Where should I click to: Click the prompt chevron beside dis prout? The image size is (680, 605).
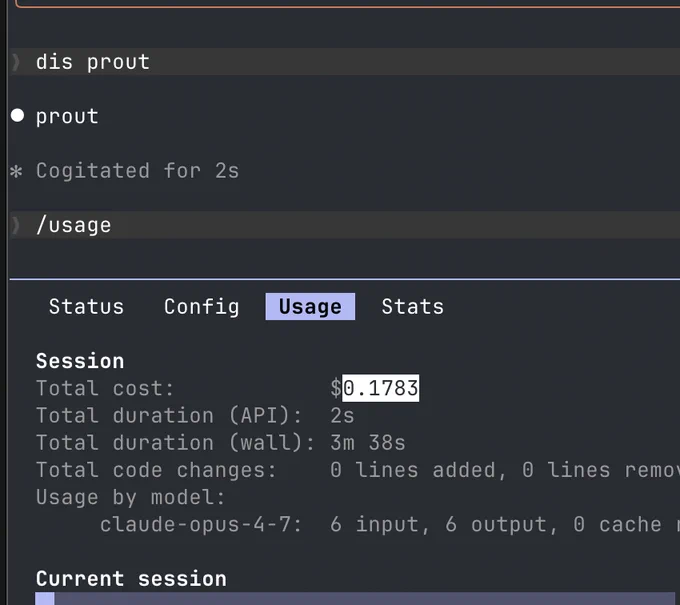(x=16, y=62)
